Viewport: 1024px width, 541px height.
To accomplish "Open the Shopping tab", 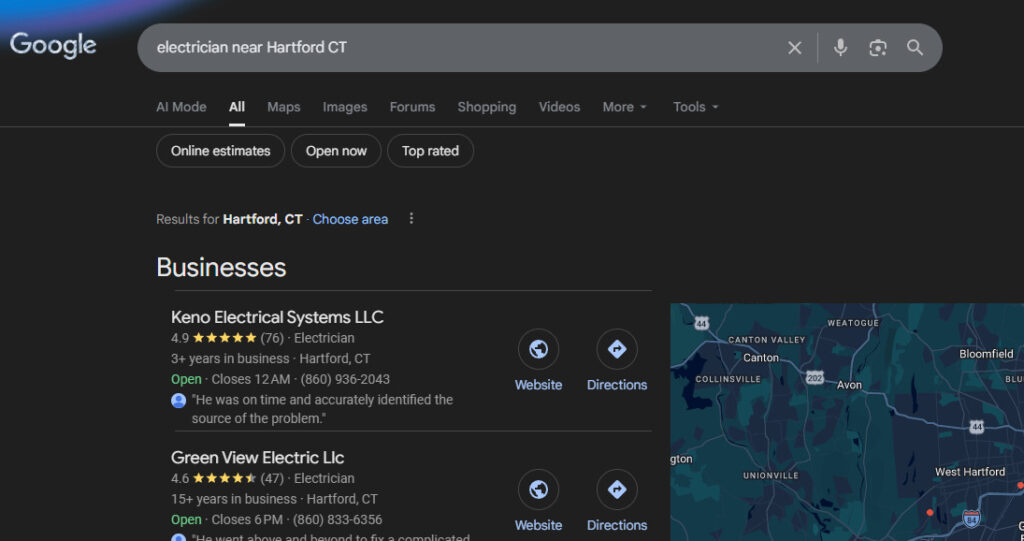I will (x=487, y=107).
